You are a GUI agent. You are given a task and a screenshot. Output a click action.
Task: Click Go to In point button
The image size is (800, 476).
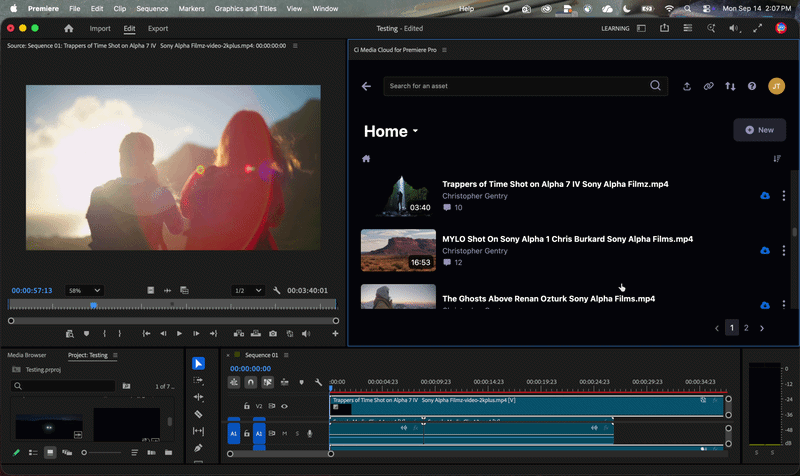pyautogui.click(x=146, y=334)
